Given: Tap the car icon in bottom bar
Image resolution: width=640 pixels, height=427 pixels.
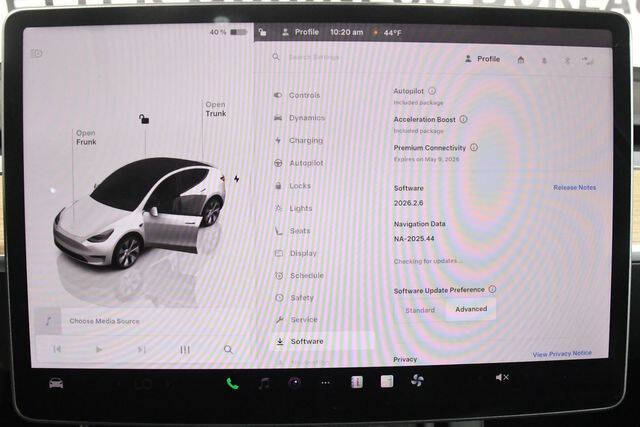Looking at the screenshot, I should pos(56,383).
